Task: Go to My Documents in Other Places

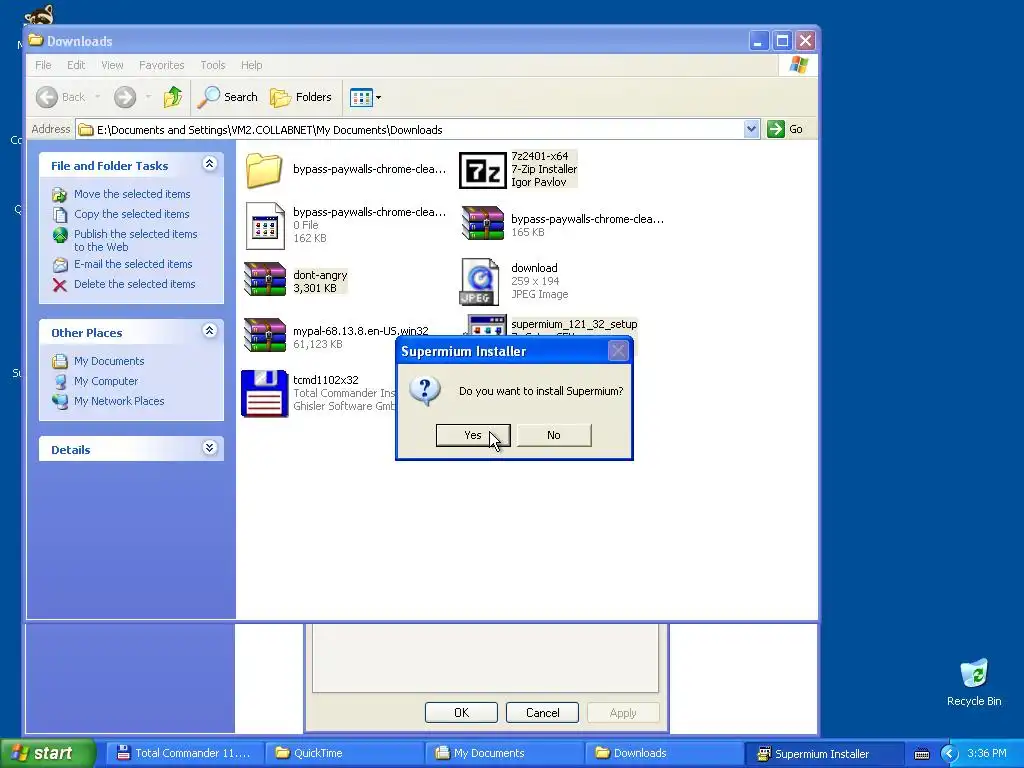Action: [109, 361]
